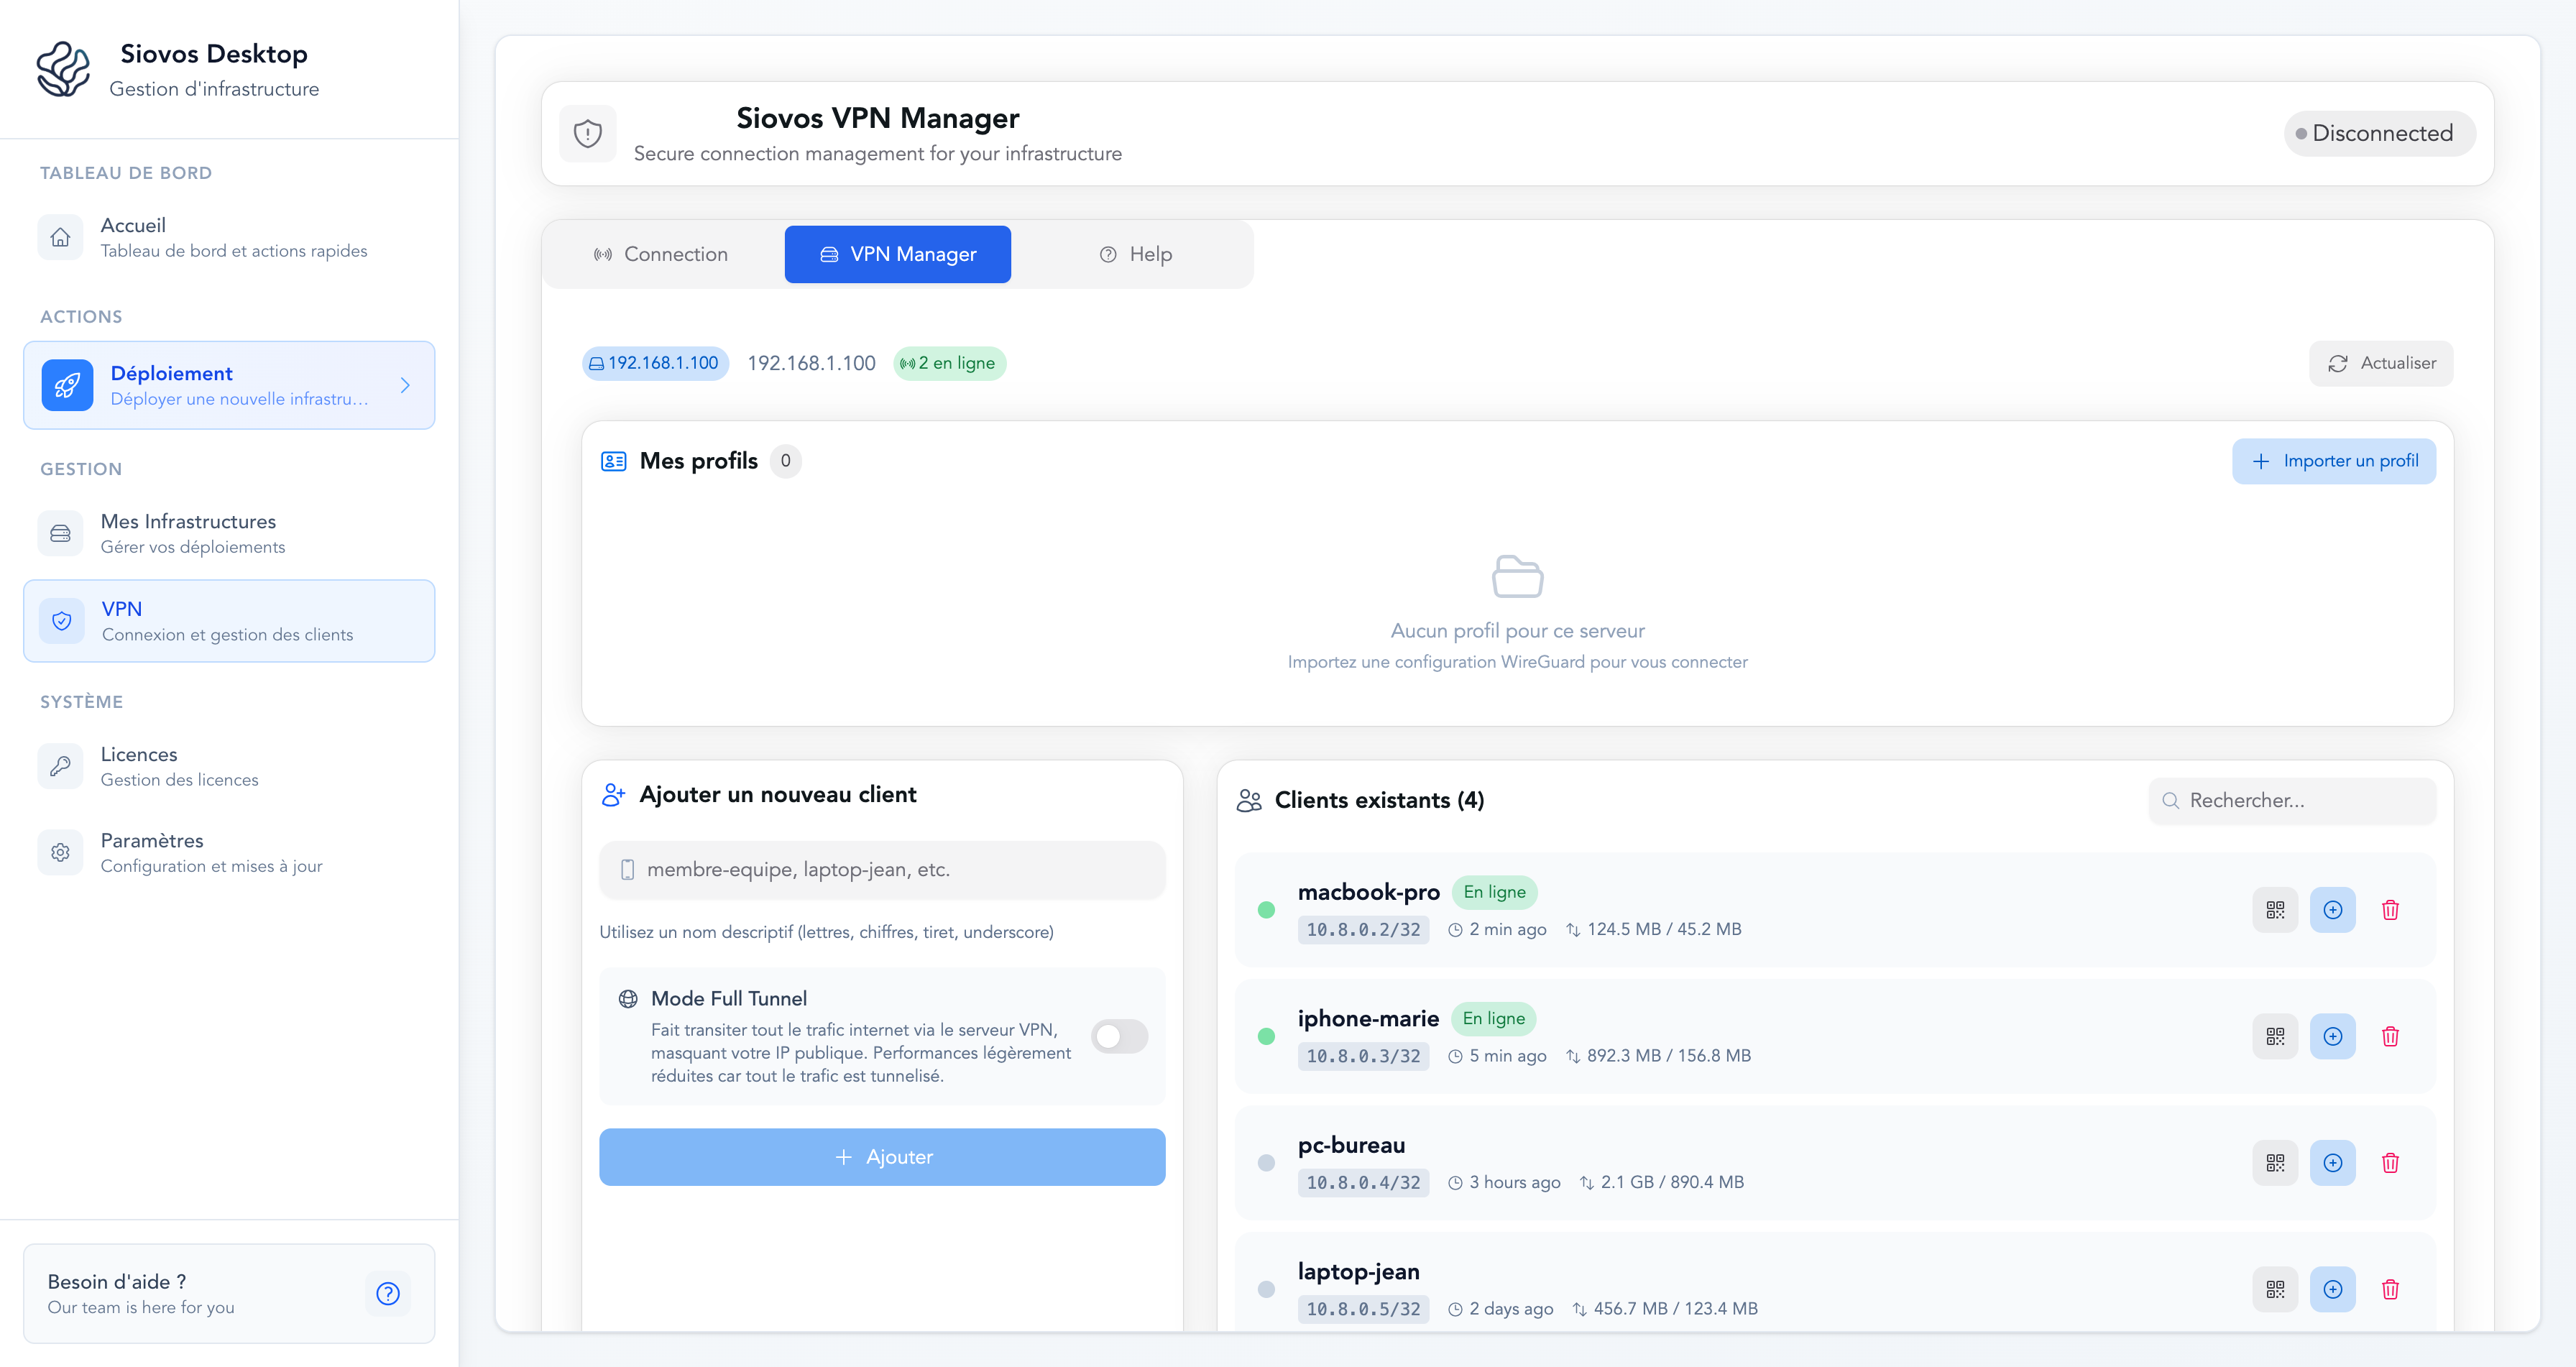This screenshot has width=2576, height=1367.
Task: Click Importer un profil button
Action: [x=2333, y=461]
